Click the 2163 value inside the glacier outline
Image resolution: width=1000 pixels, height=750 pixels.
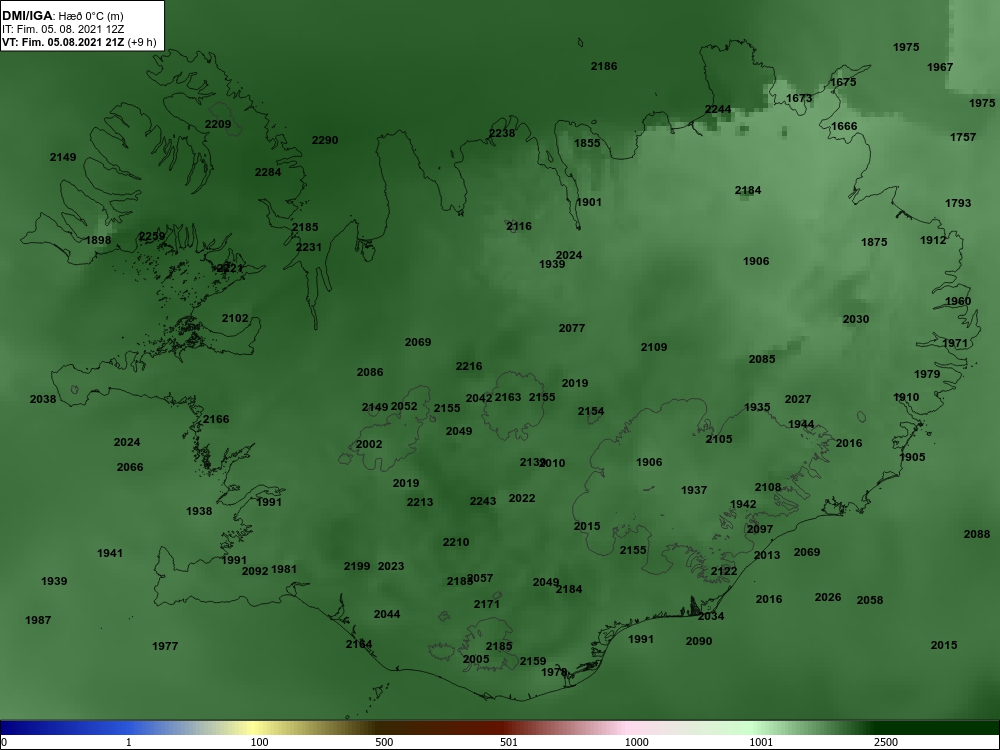[x=508, y=397]
